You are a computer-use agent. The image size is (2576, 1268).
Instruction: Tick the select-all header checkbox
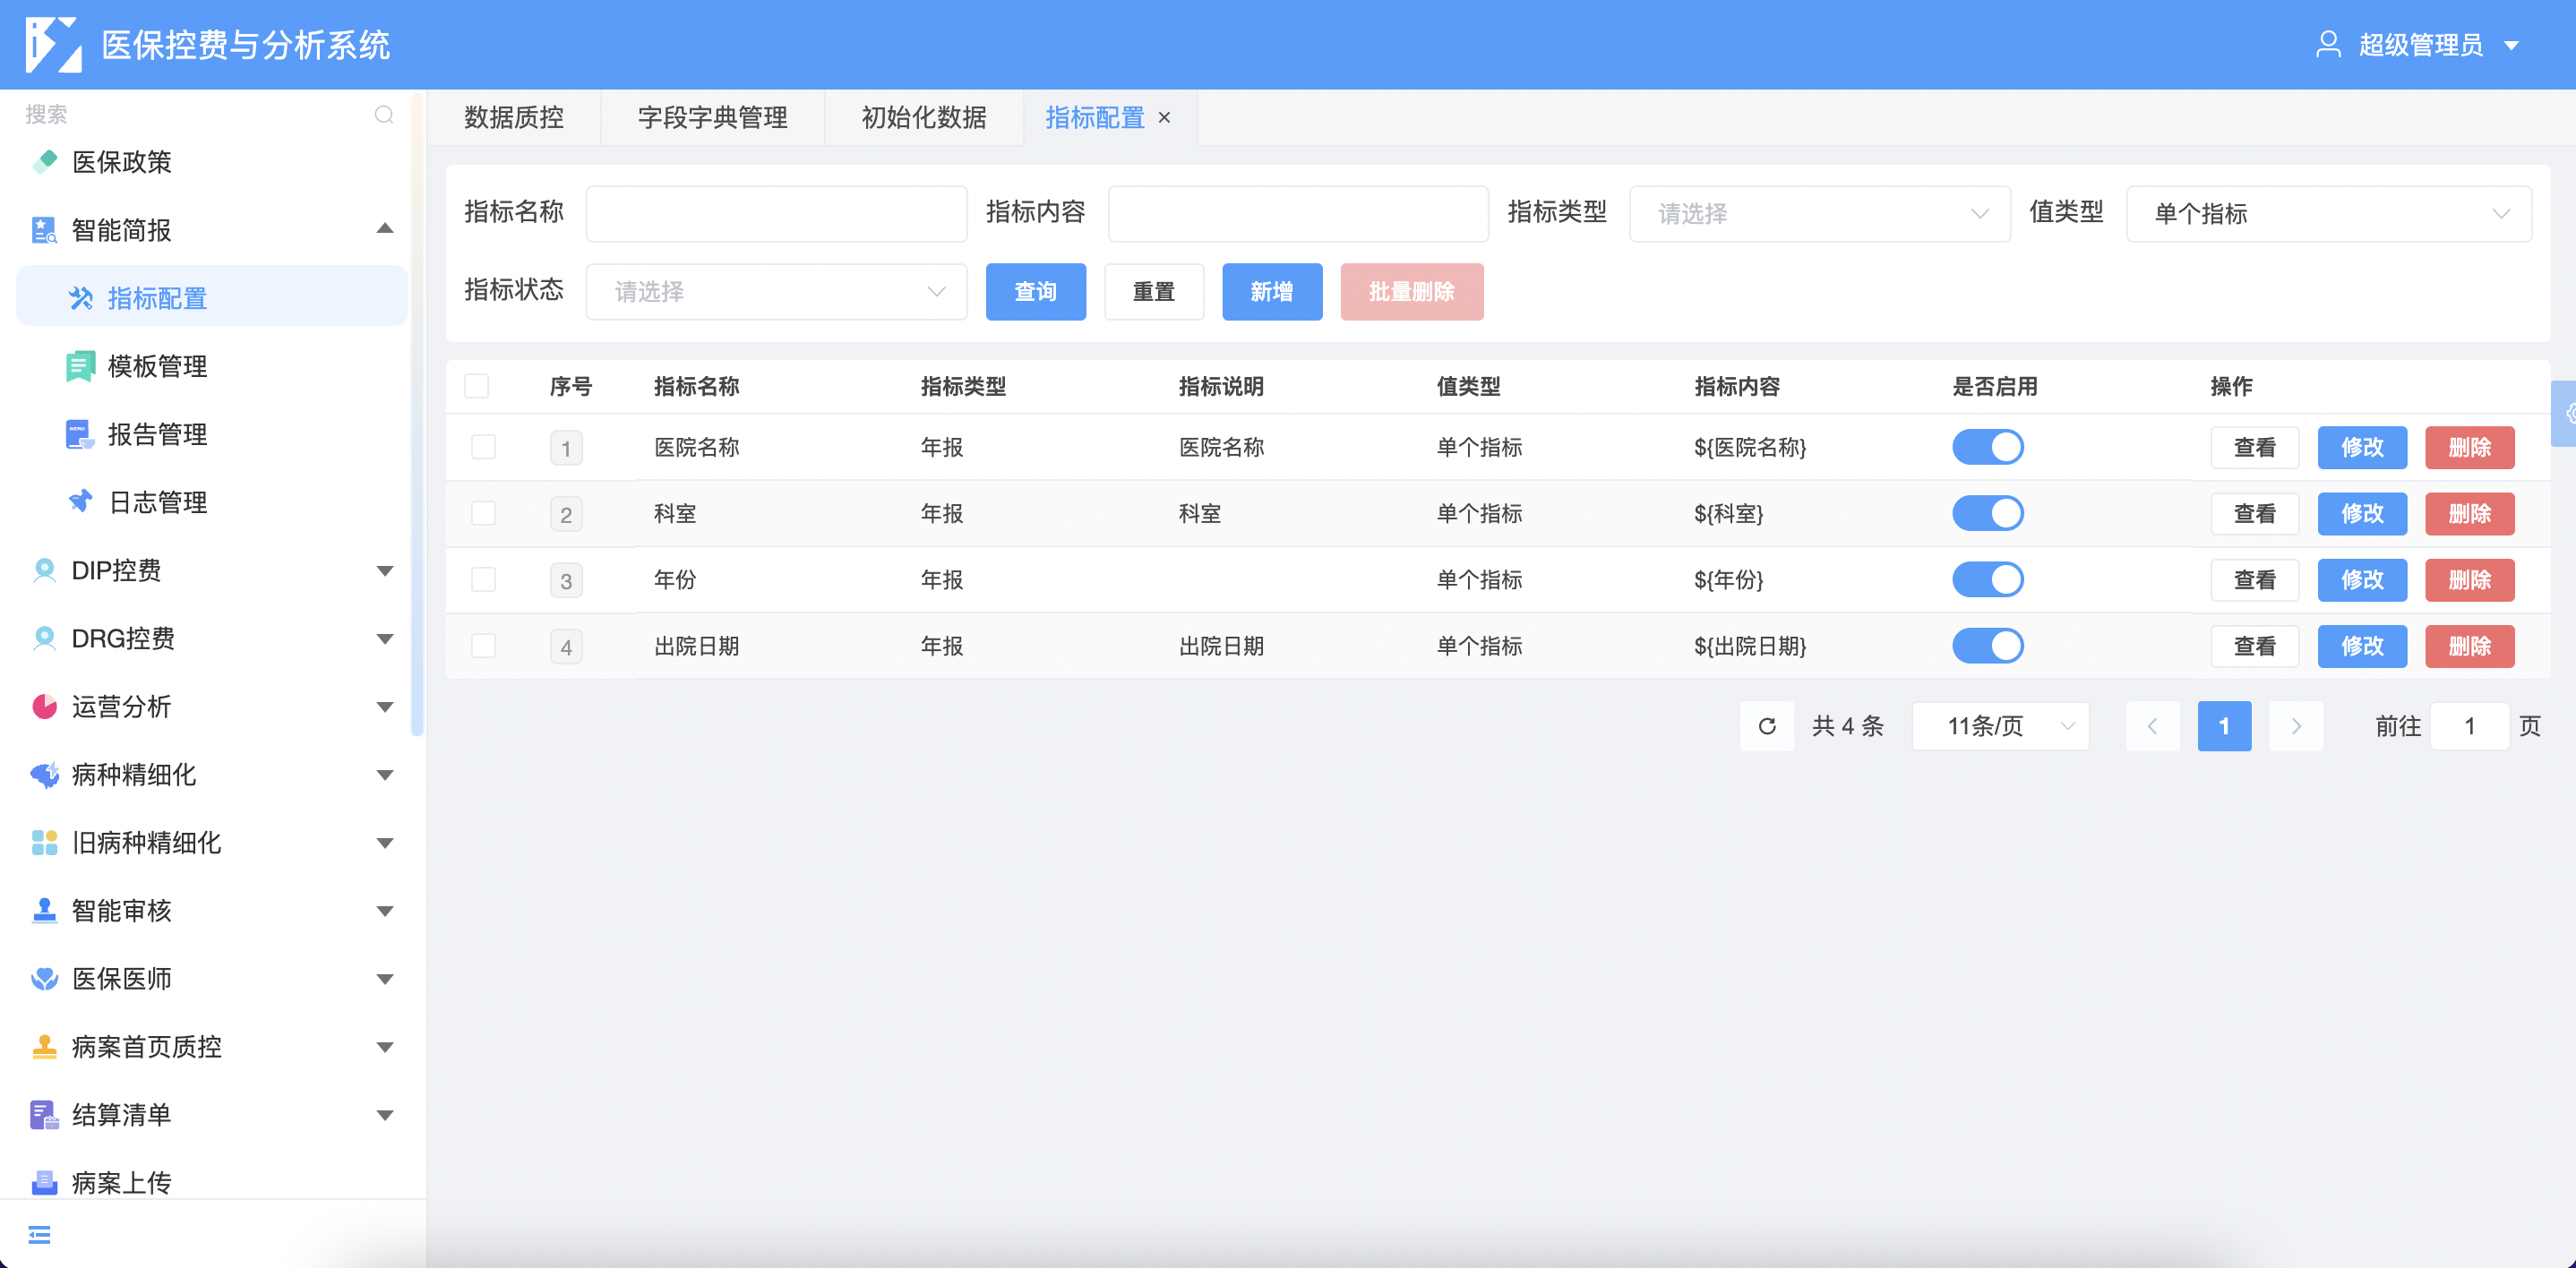(x=477, y=386)
